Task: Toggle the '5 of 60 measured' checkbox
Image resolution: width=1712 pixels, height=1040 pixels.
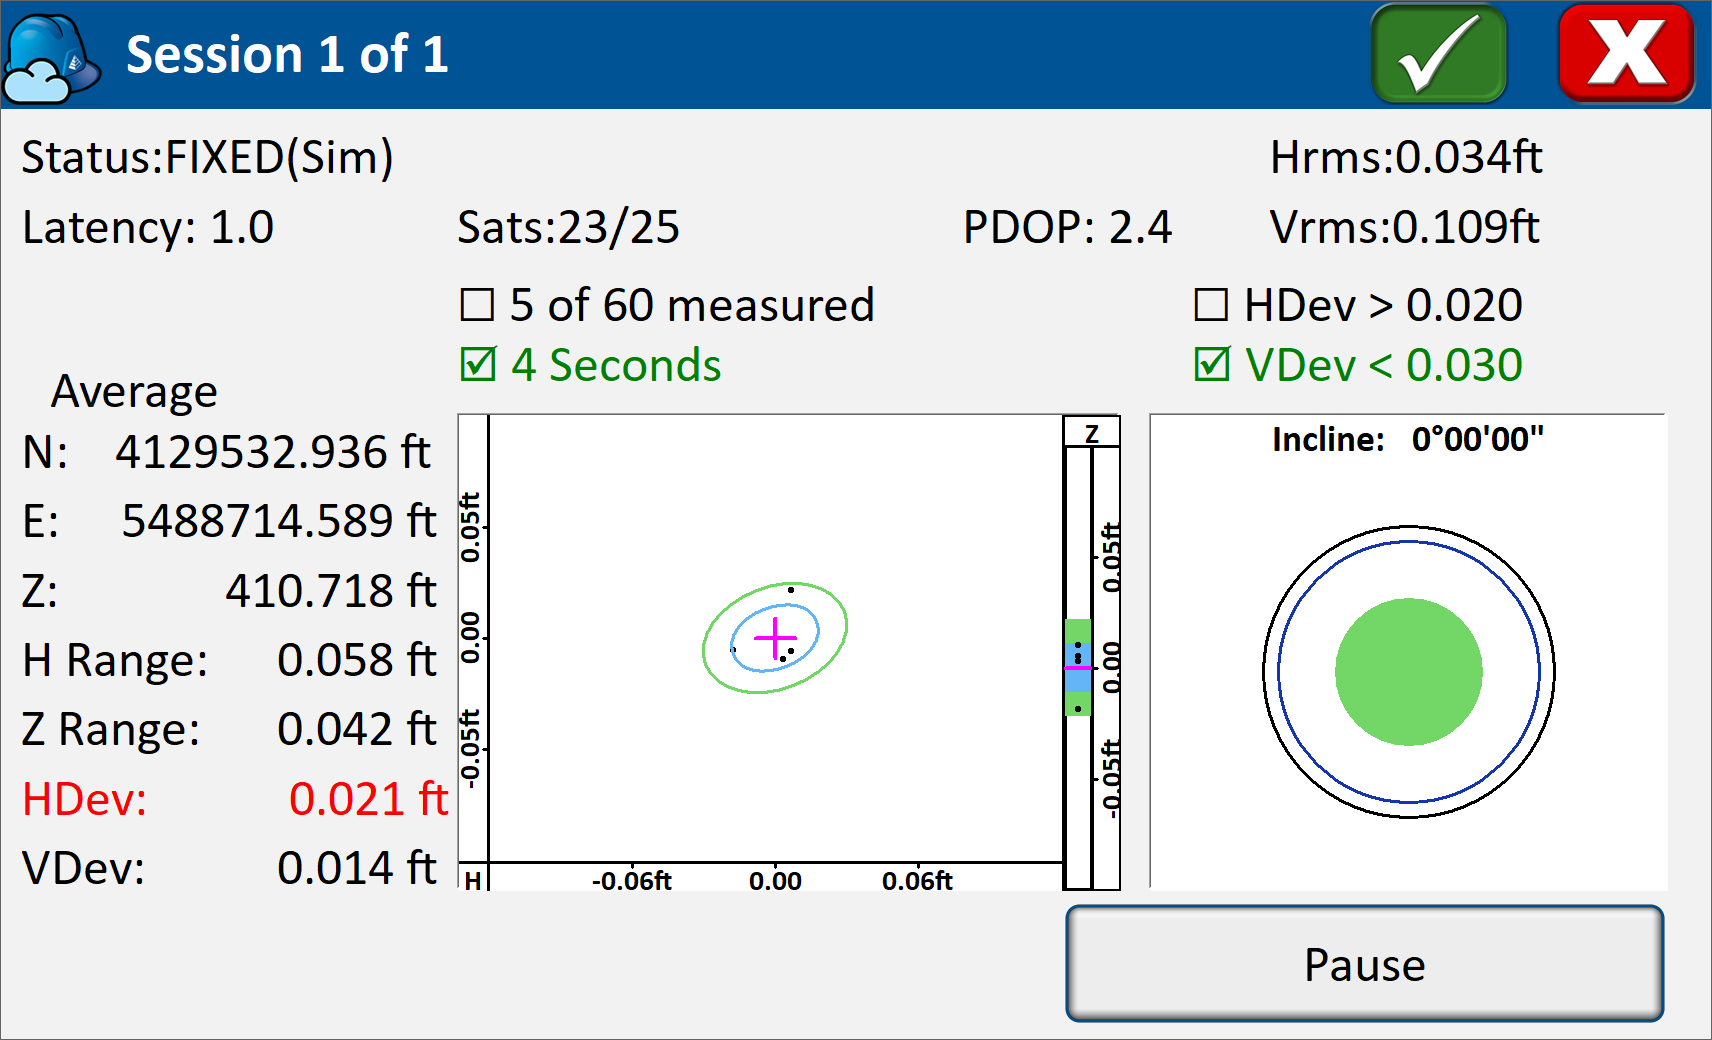Action: click(478, 305)
